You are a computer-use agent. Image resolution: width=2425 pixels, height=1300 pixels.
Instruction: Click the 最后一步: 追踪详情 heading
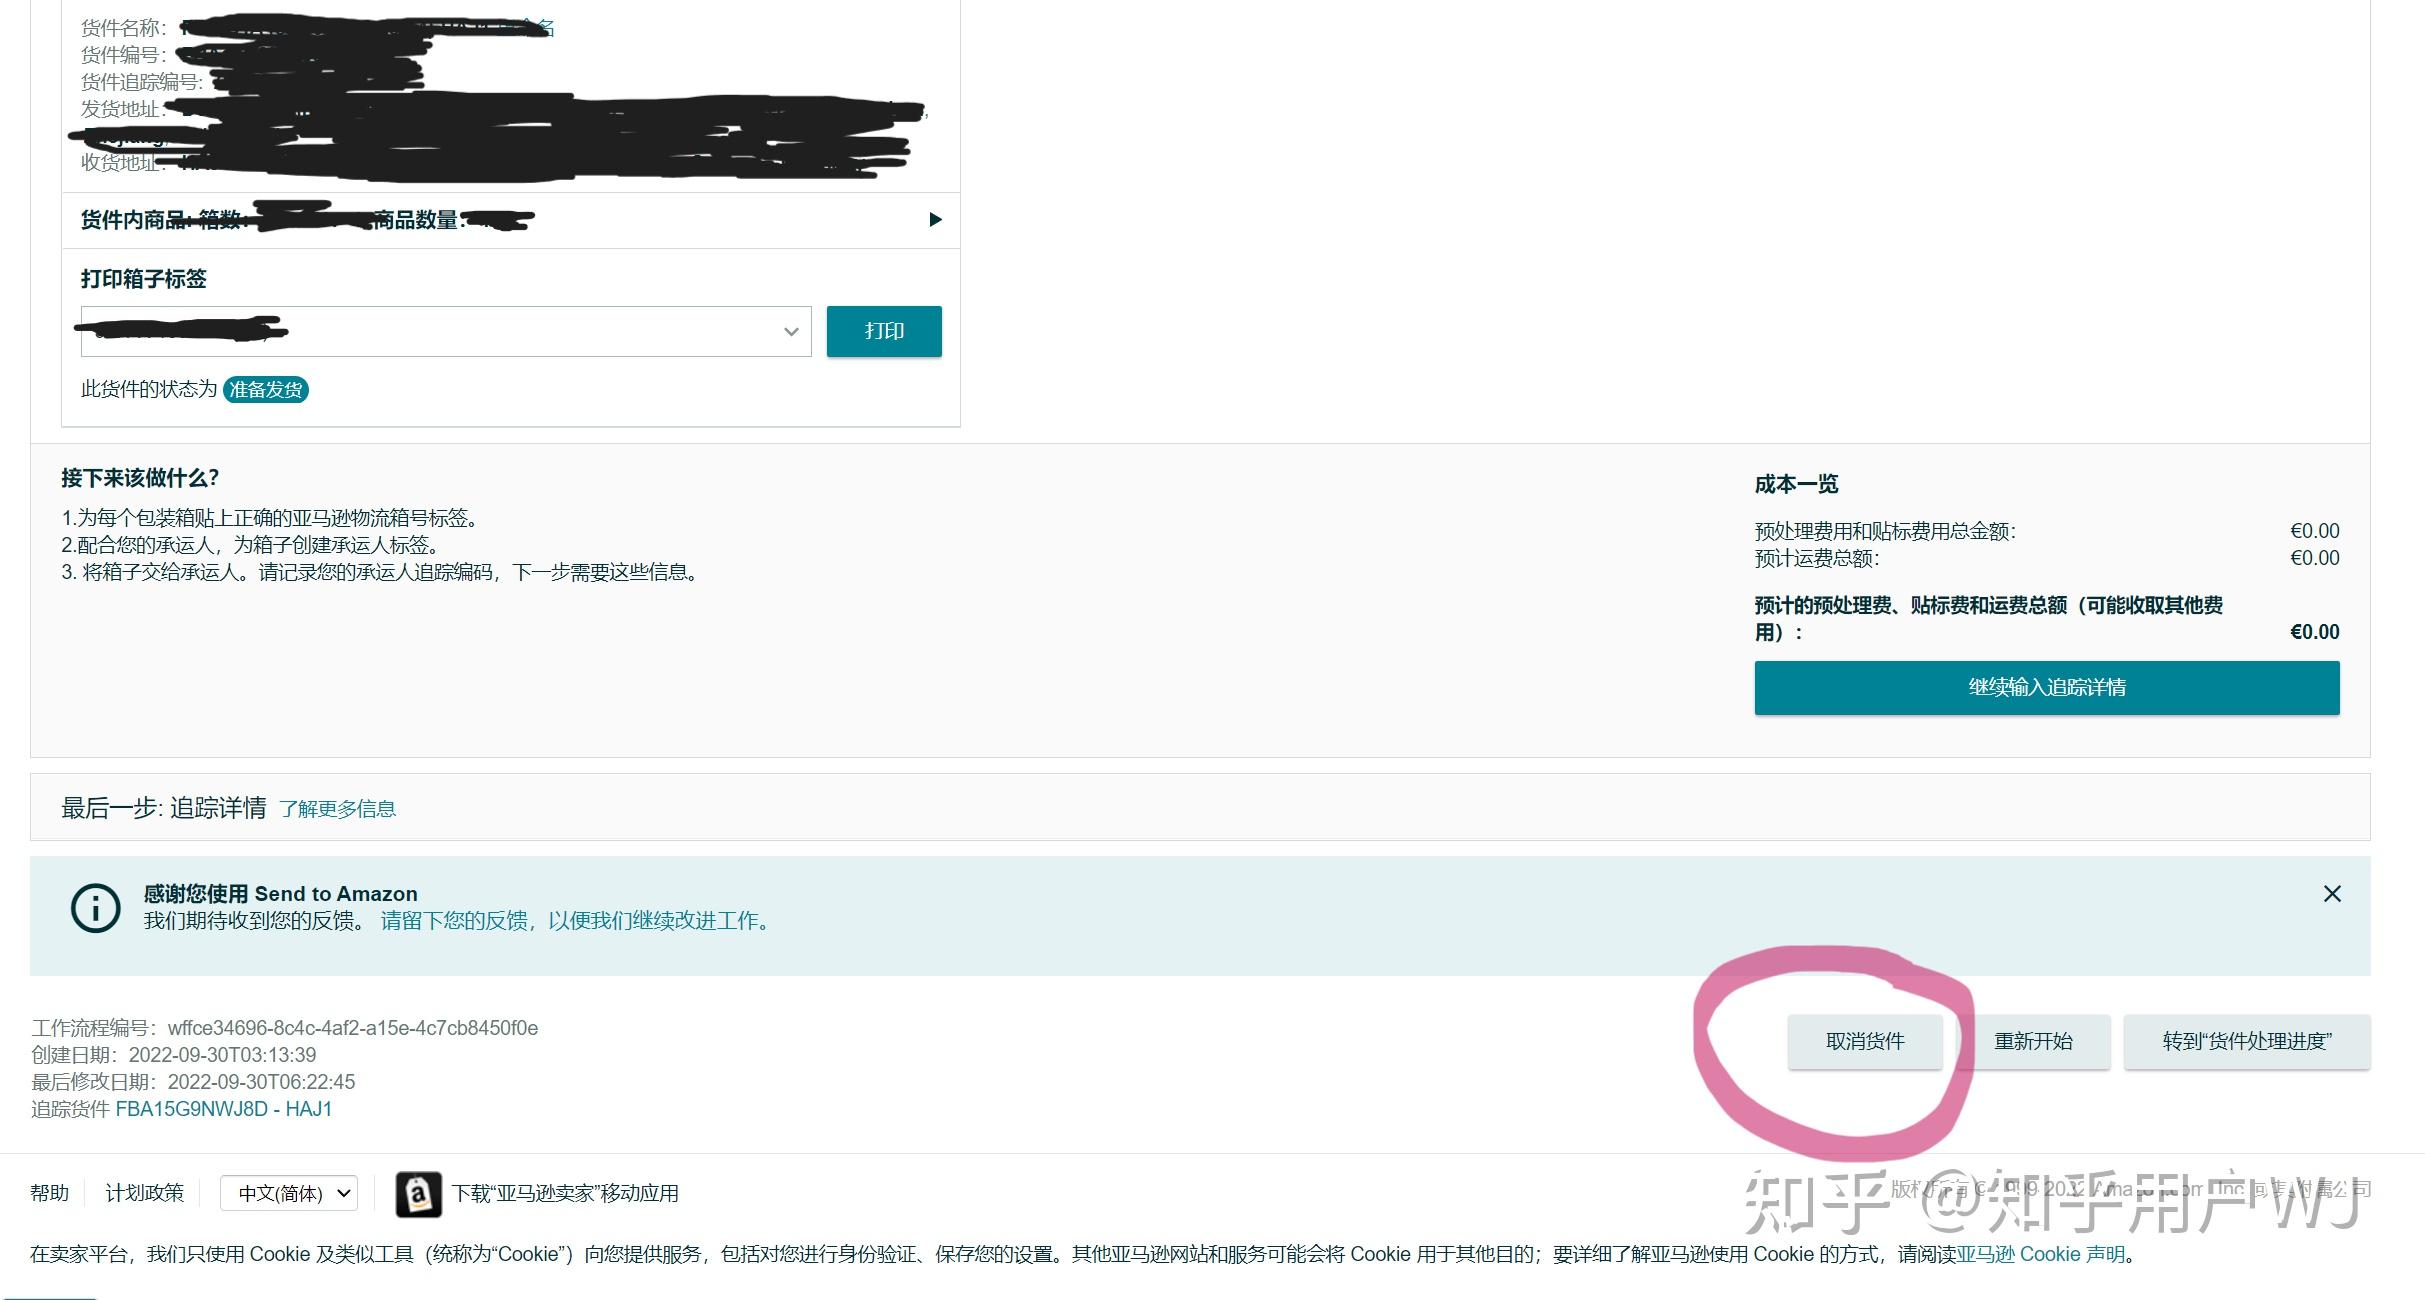(164, 808)
